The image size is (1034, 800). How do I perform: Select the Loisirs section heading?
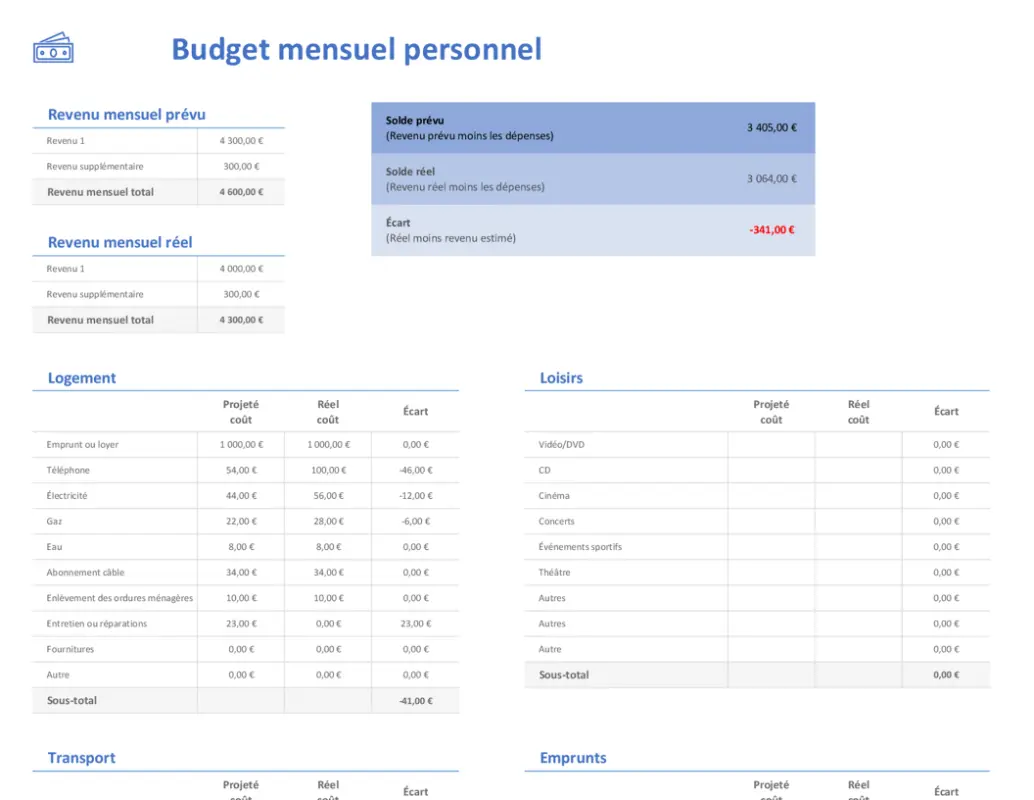click(561, 378)
